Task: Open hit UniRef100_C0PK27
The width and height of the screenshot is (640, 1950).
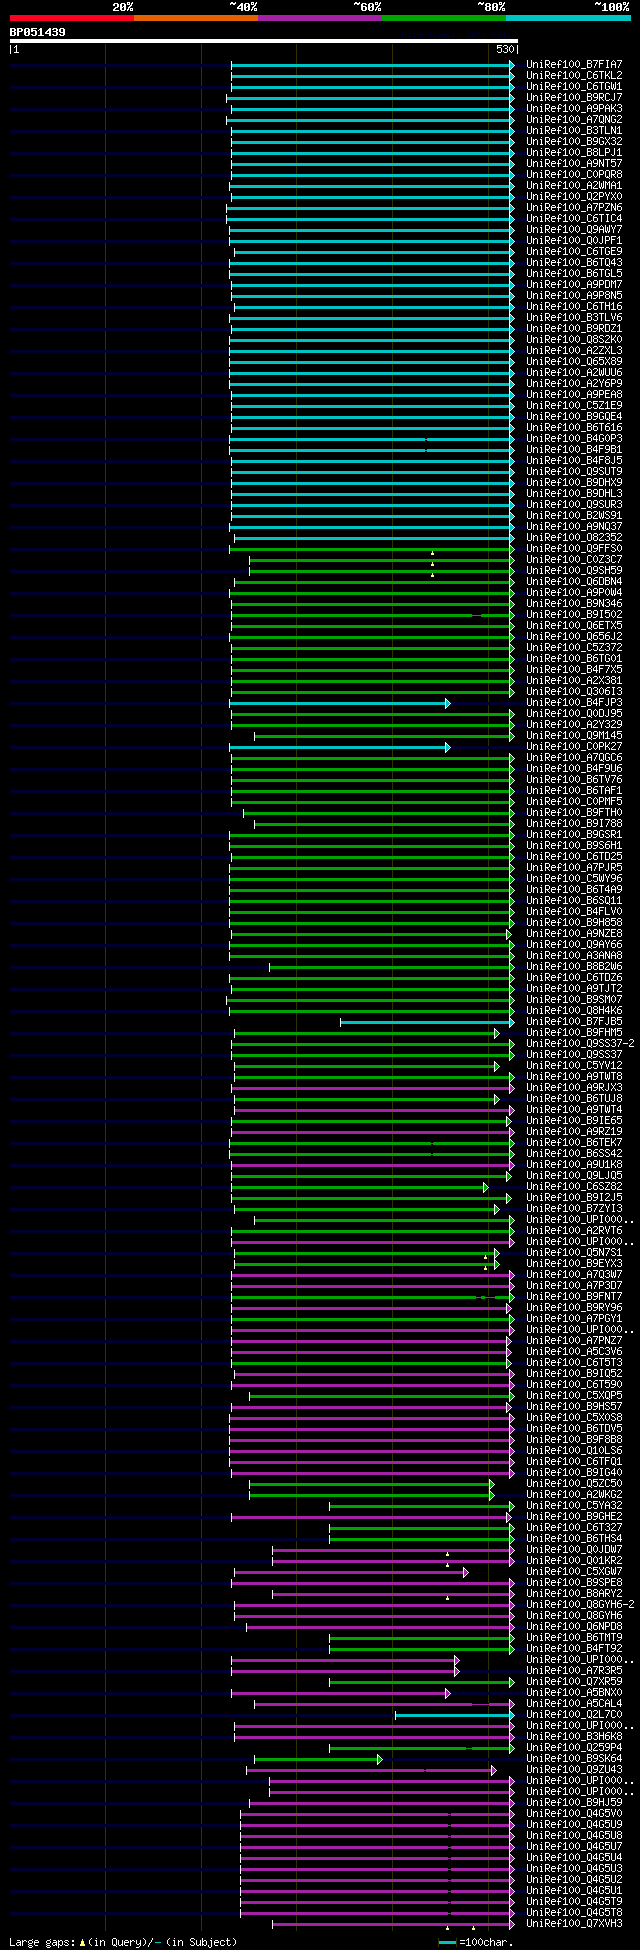Action: (574, 746)
